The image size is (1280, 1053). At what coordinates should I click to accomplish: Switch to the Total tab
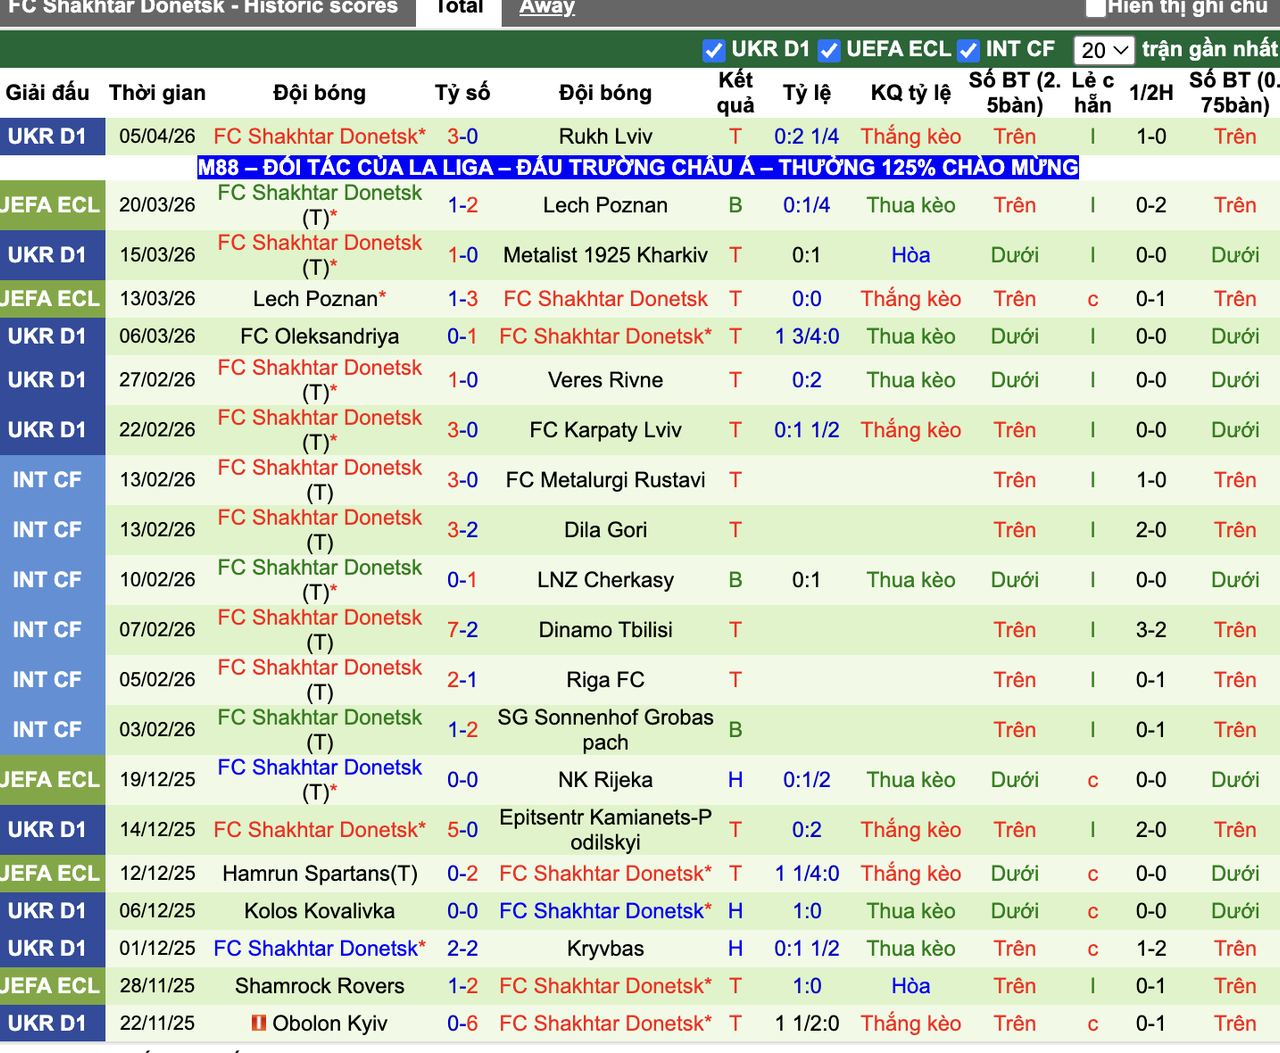(460, 8)
